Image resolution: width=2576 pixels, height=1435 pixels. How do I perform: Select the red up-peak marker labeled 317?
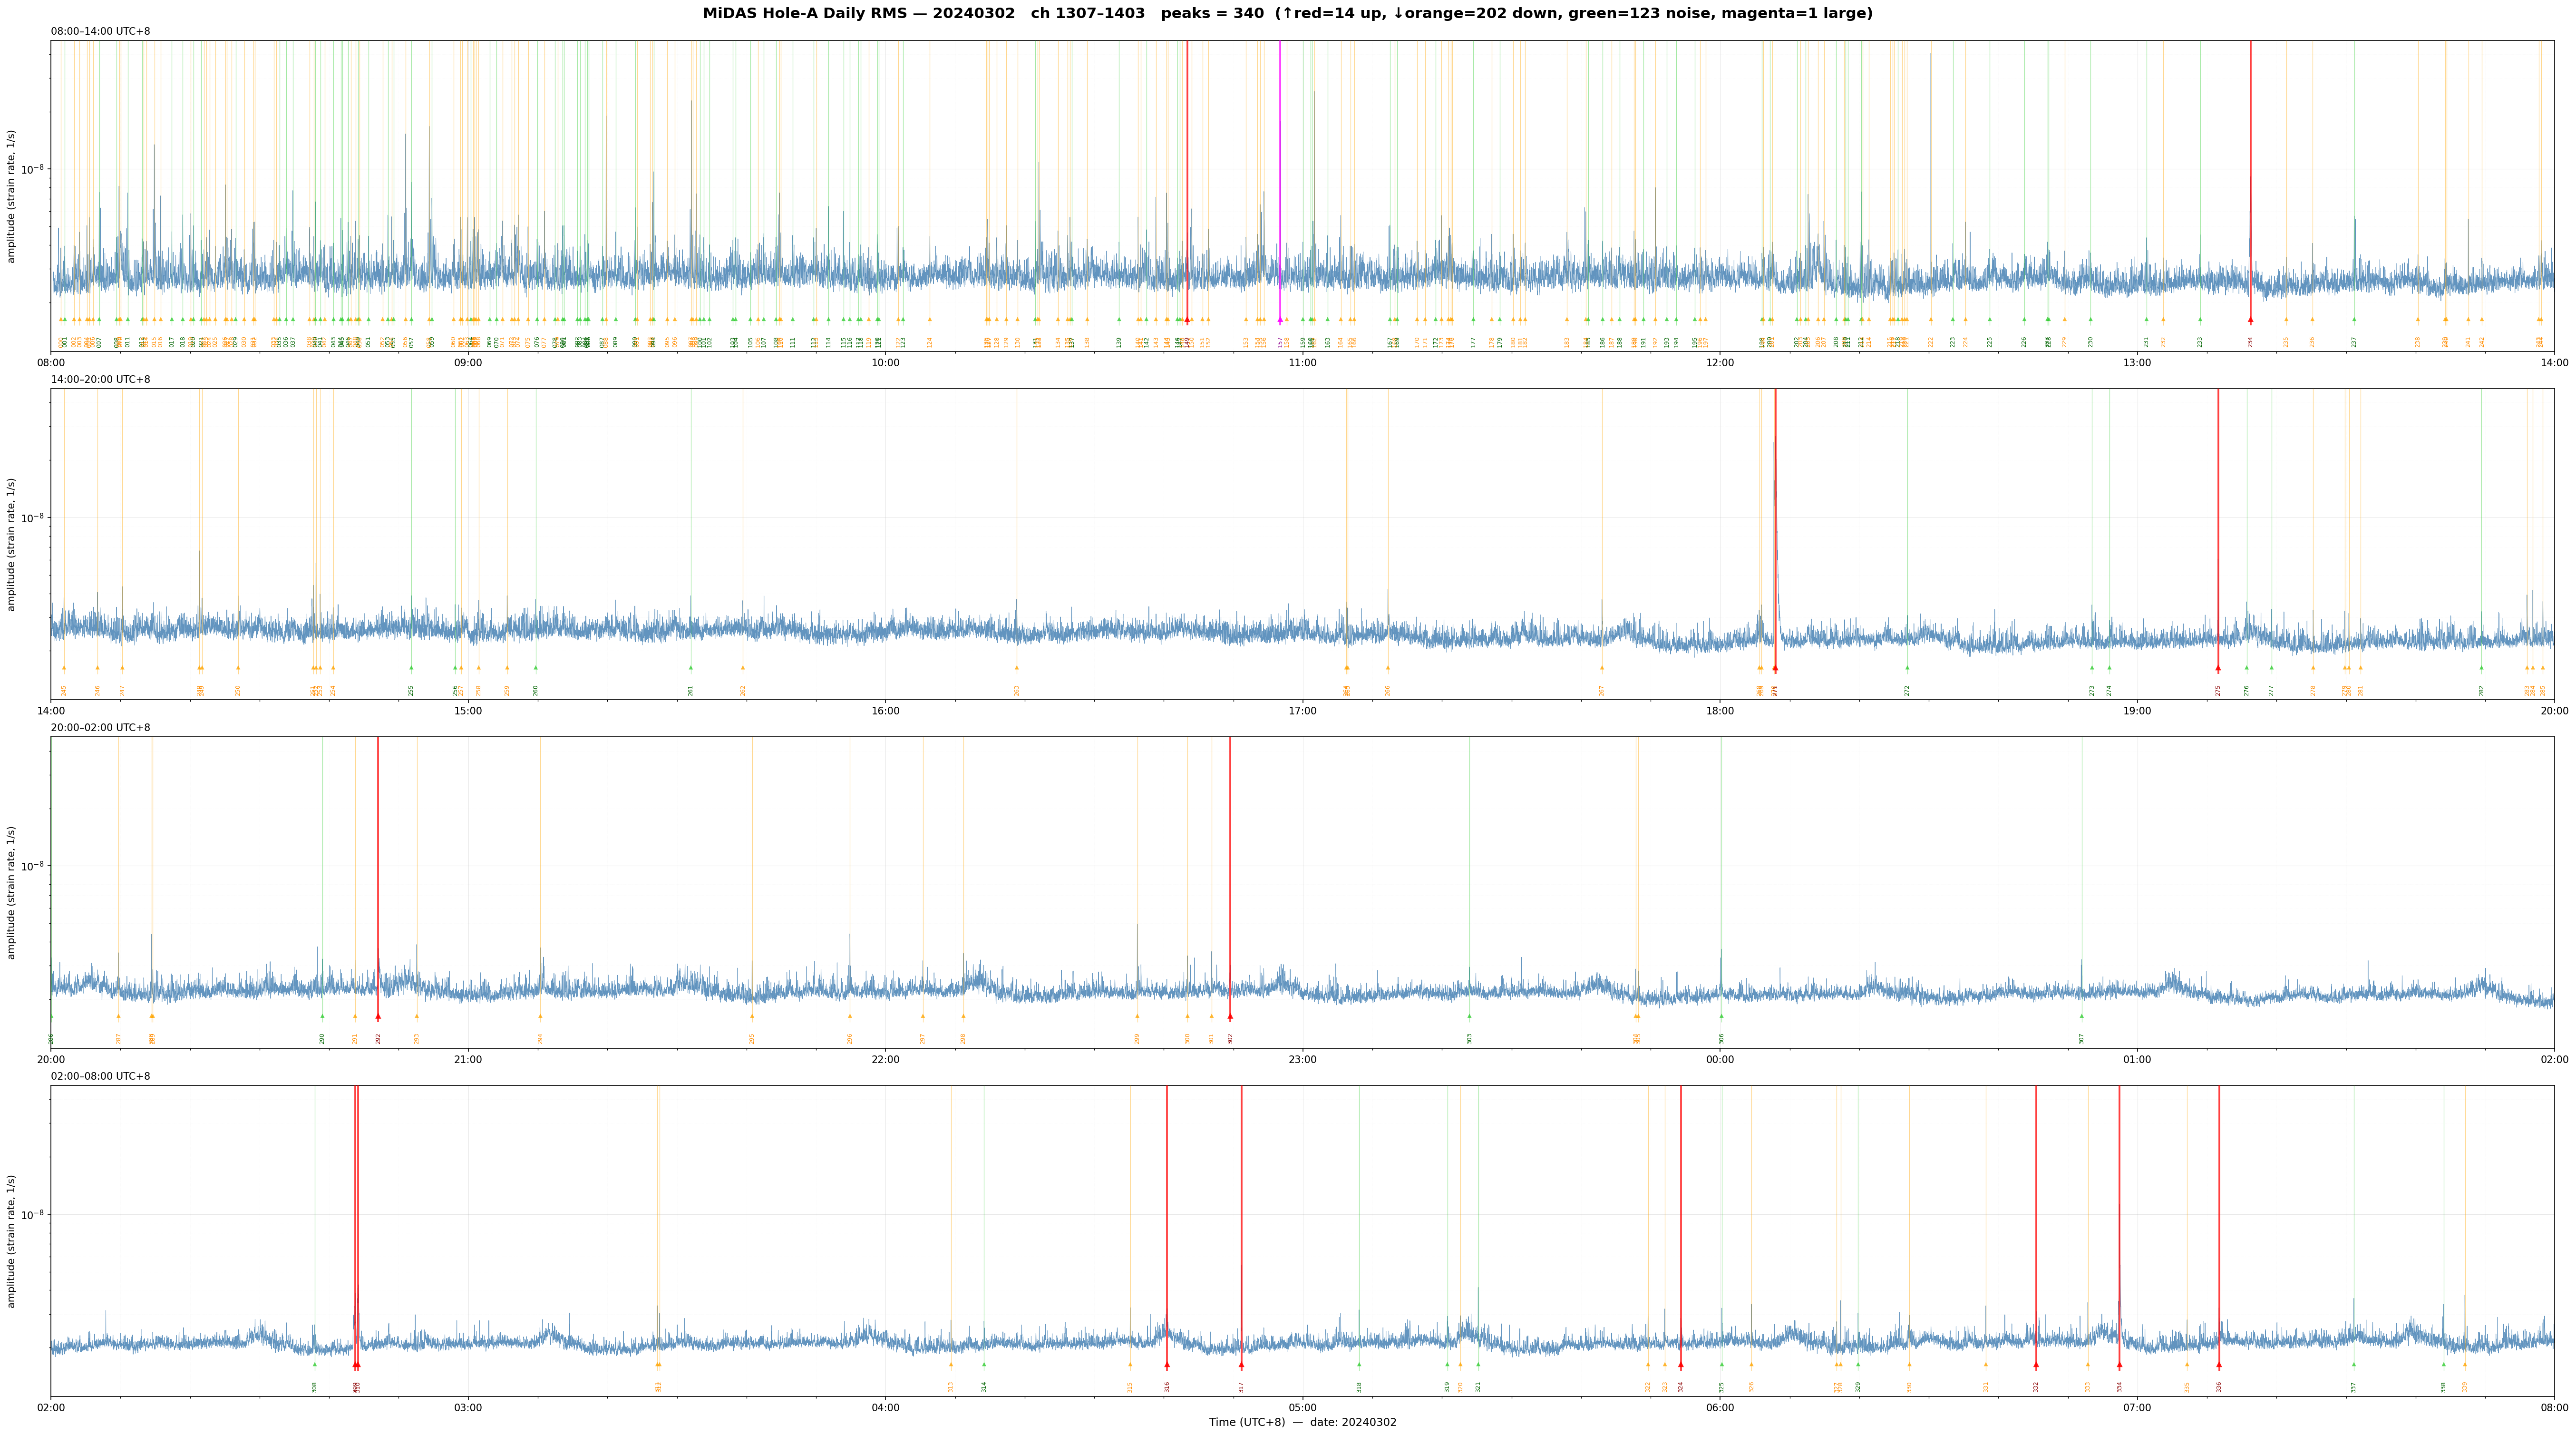(x=1241, y=1364)
